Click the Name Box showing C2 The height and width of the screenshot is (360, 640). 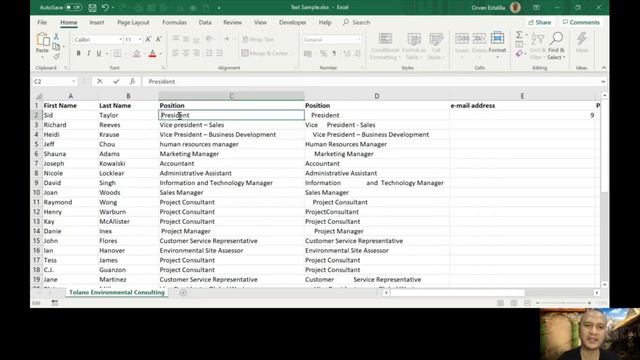(x=52, y=82)
